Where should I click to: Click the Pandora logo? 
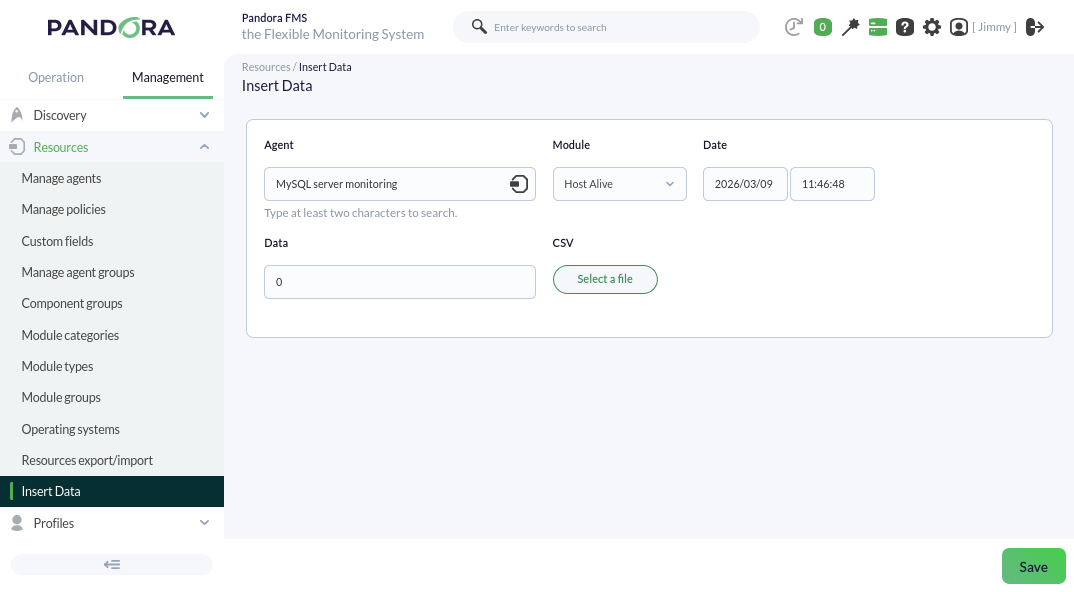tap(111, 27)
